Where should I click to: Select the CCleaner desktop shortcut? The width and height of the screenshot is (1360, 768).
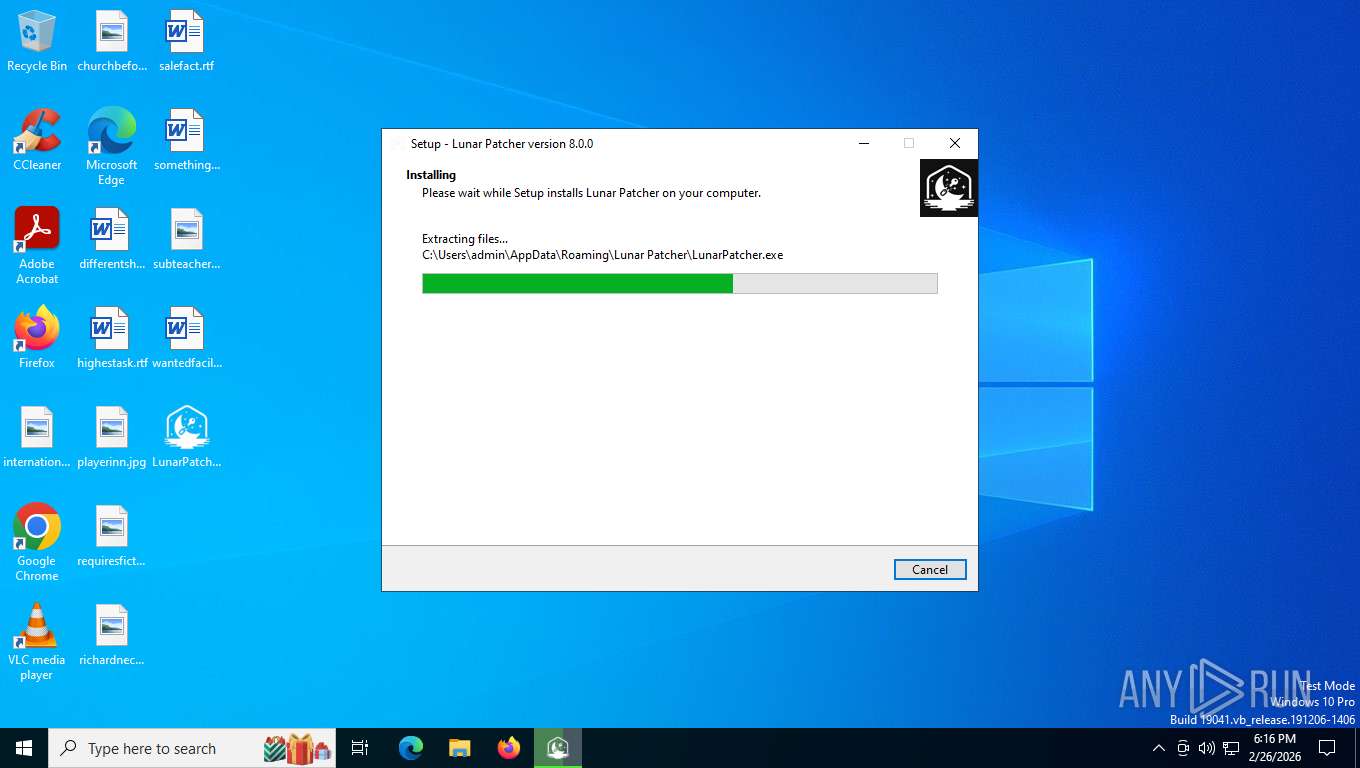(x=37, y=140)
